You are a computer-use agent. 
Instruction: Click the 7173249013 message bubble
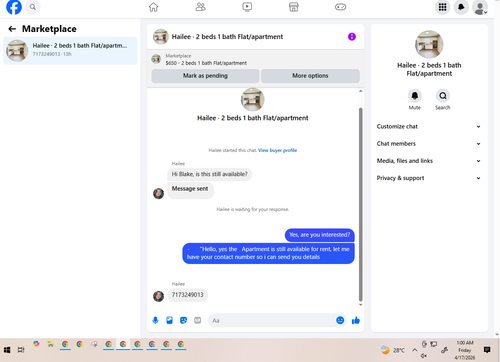(187, 295)
